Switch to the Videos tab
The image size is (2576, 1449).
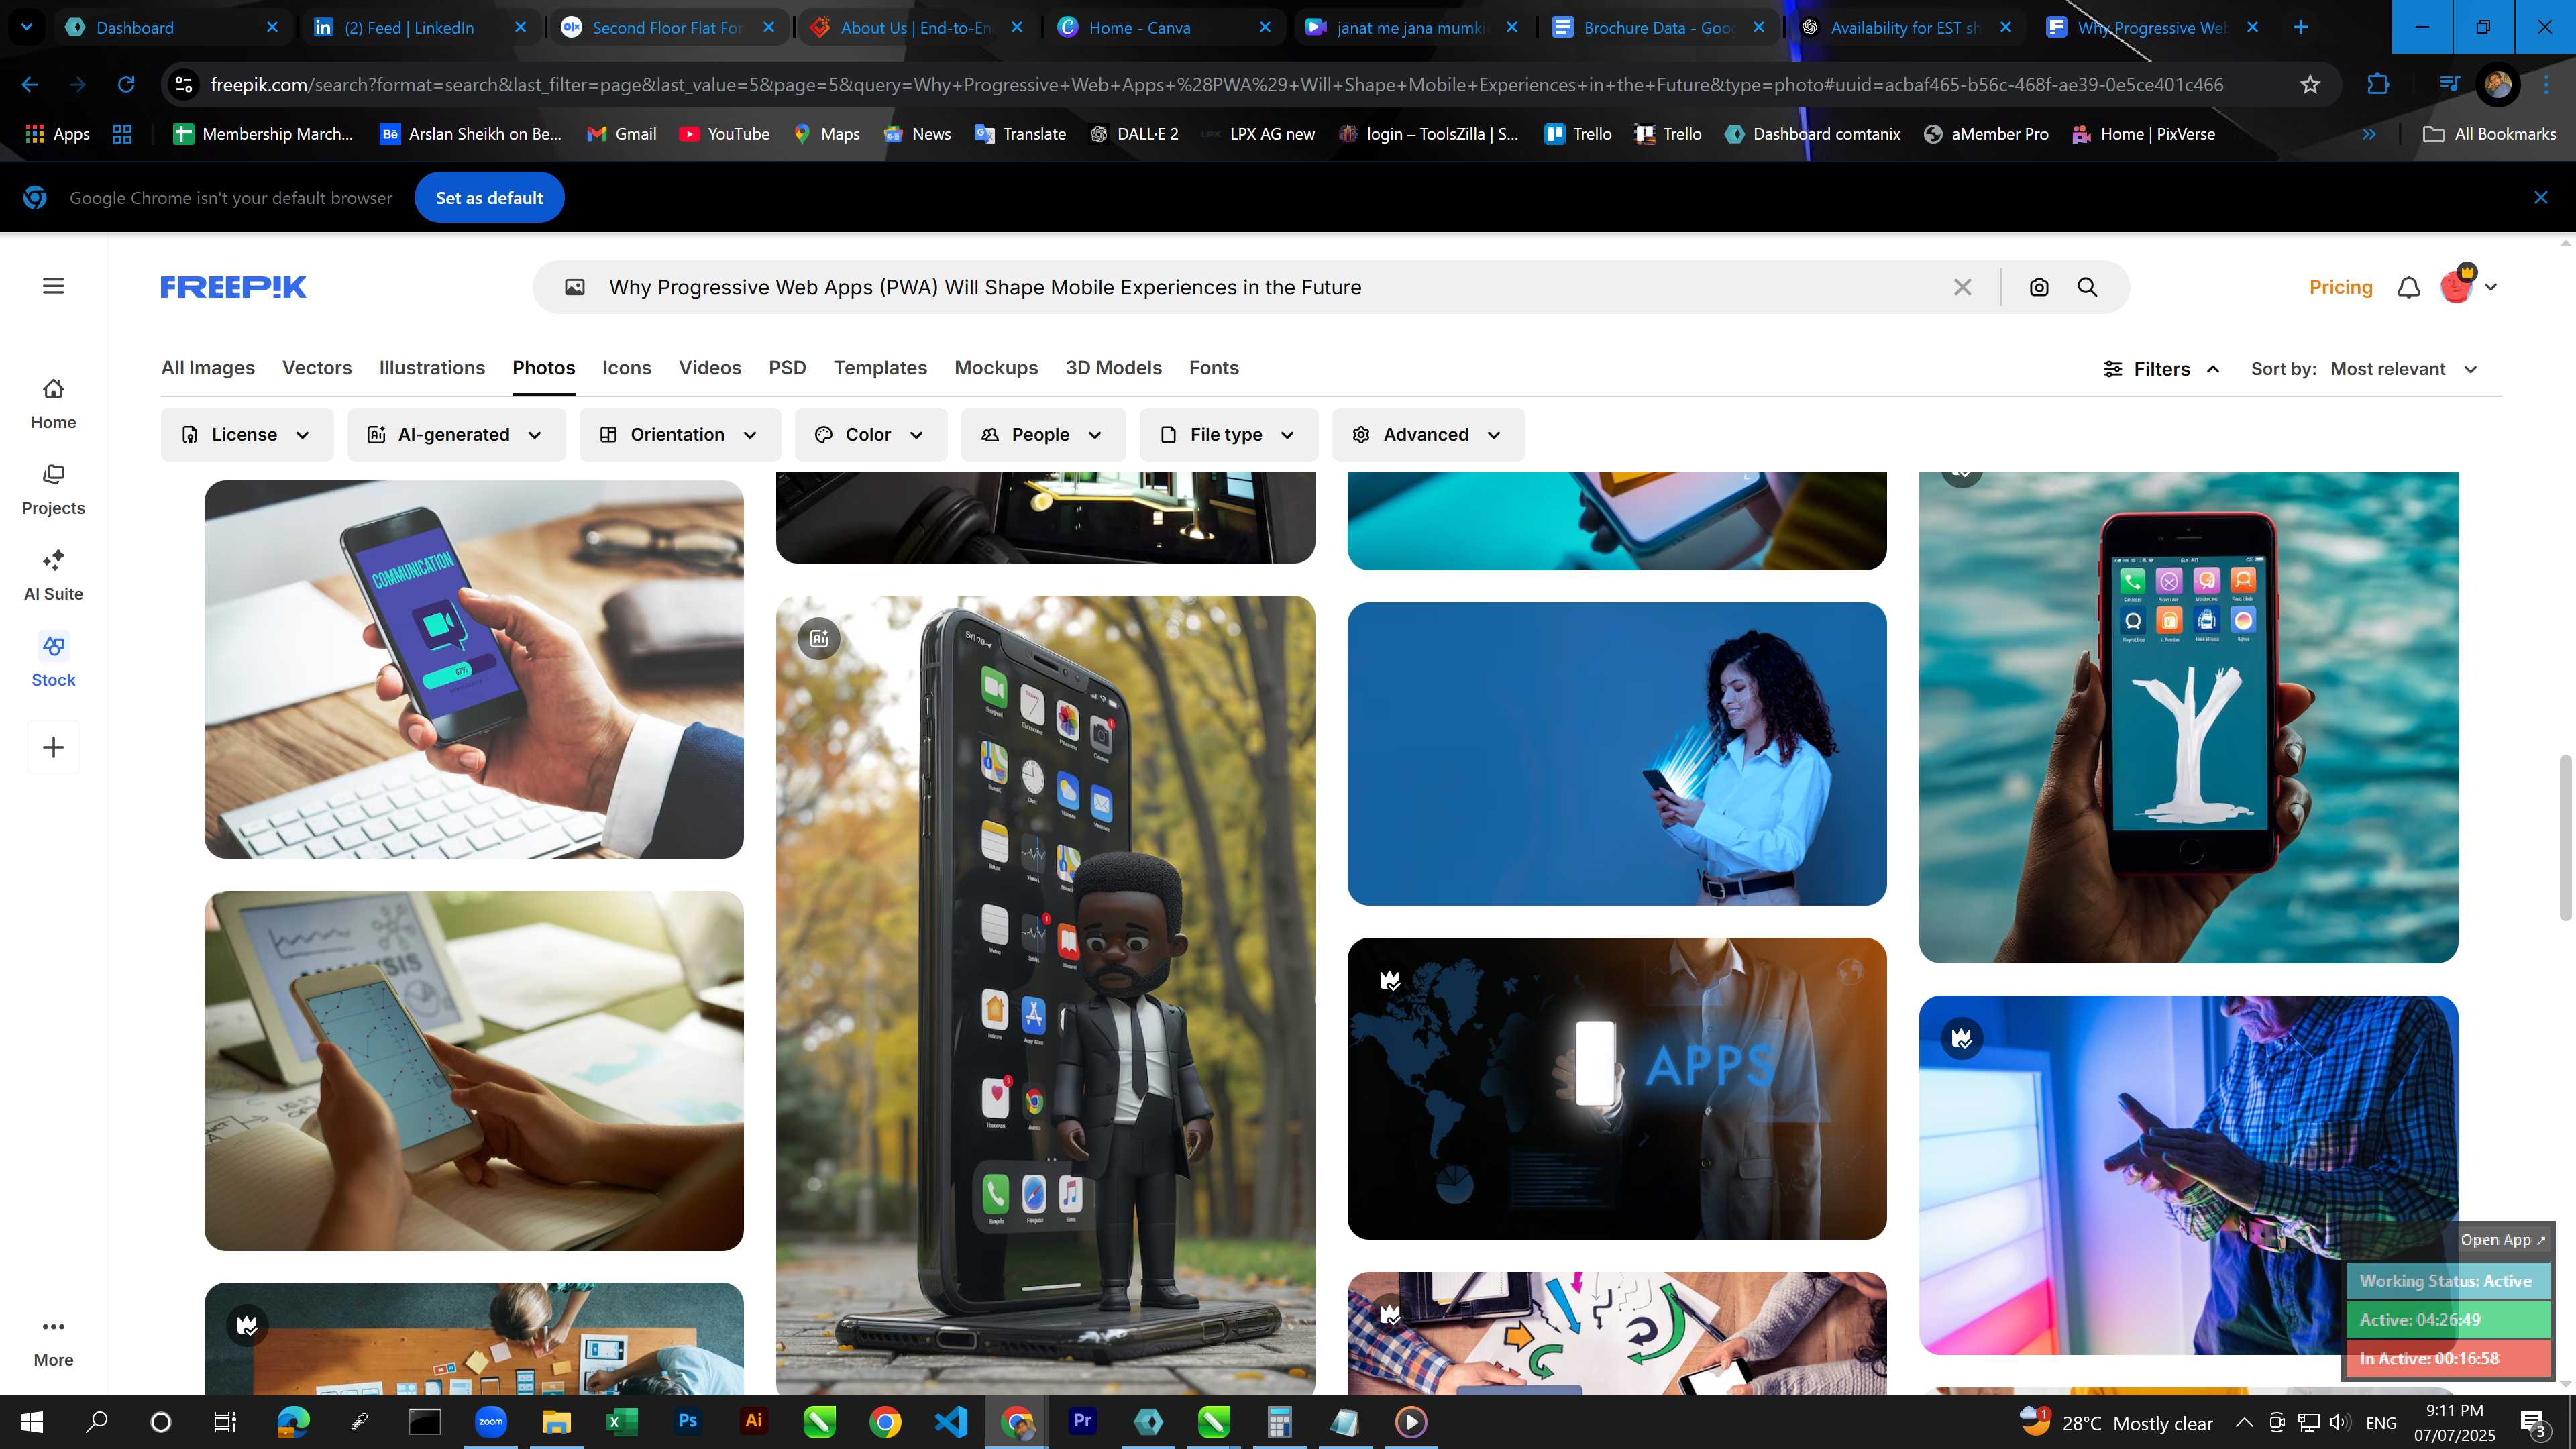[x=710, y=368]
